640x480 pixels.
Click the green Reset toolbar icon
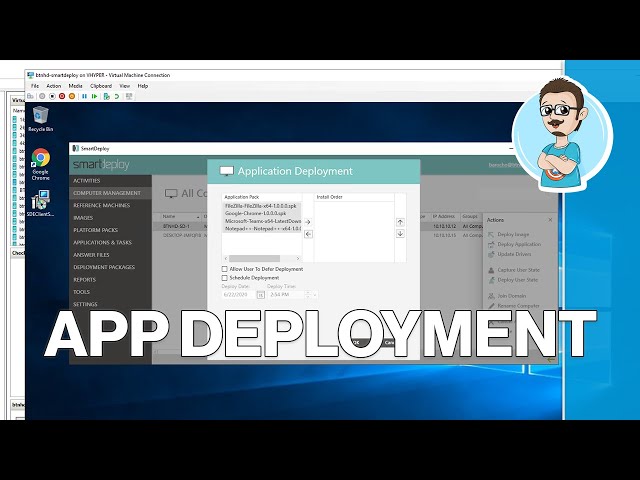pos(94,96)
